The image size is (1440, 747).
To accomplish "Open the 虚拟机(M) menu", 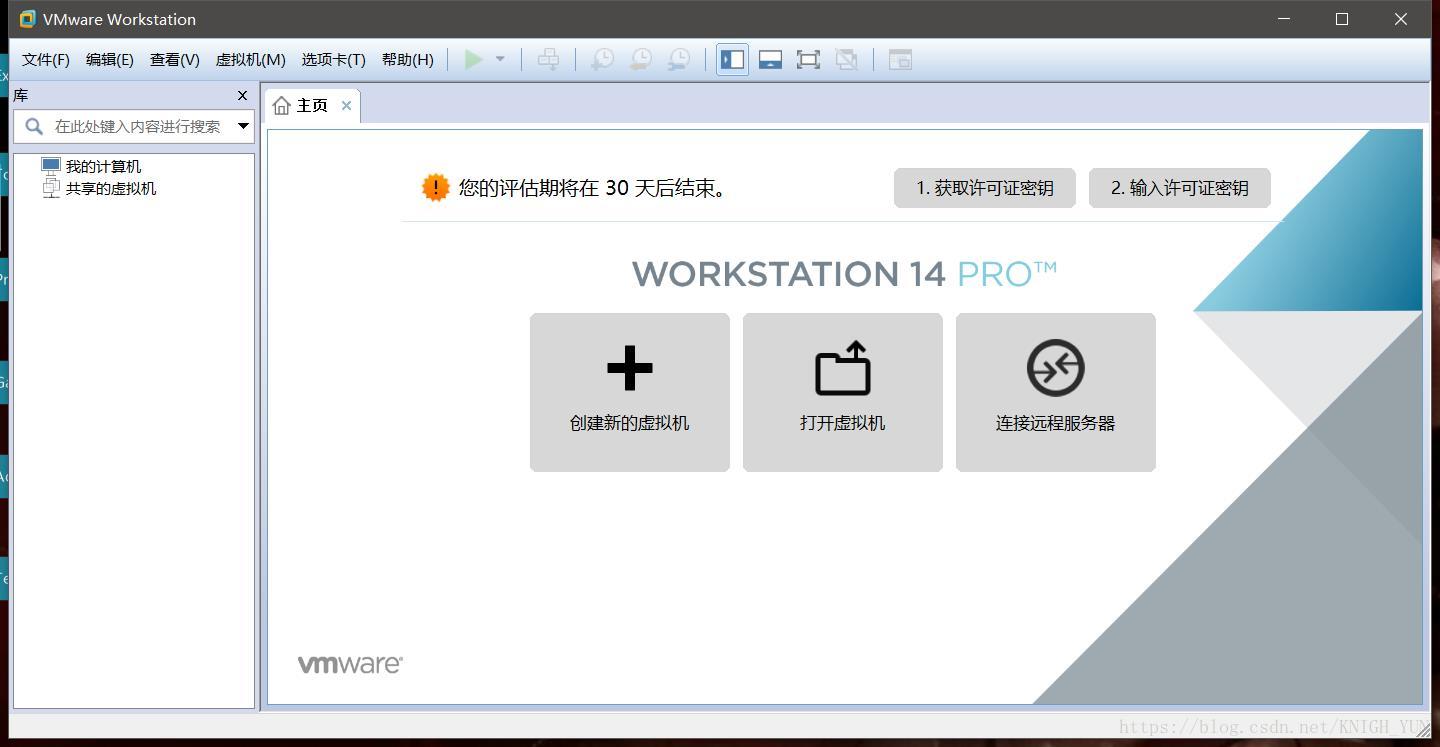I will pyautogui.click(x=251, y=60).
